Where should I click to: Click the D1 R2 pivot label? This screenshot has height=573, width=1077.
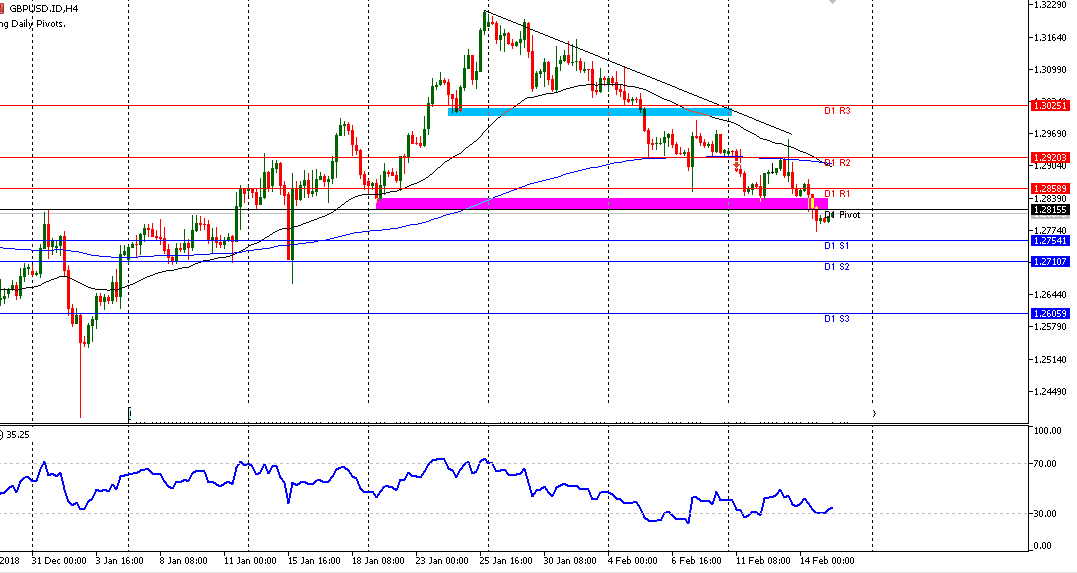(837, 162)
